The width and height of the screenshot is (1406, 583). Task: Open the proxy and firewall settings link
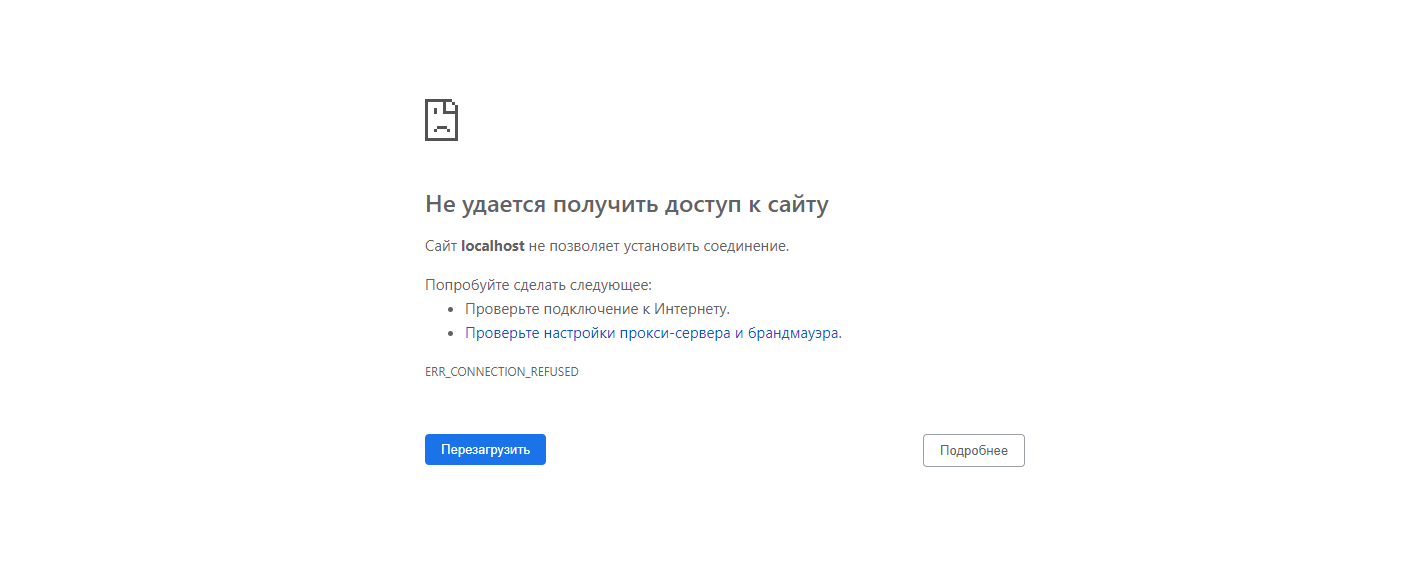[653, 332]
